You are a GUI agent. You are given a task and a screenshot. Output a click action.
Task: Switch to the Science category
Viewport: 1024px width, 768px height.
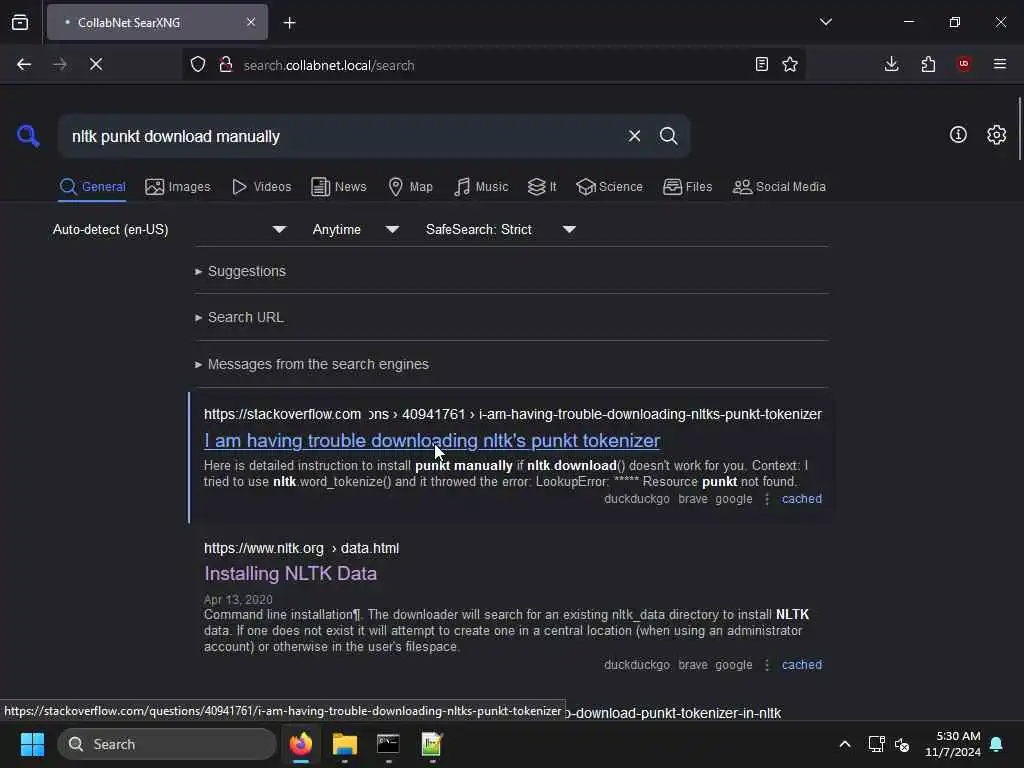point(609,187)
